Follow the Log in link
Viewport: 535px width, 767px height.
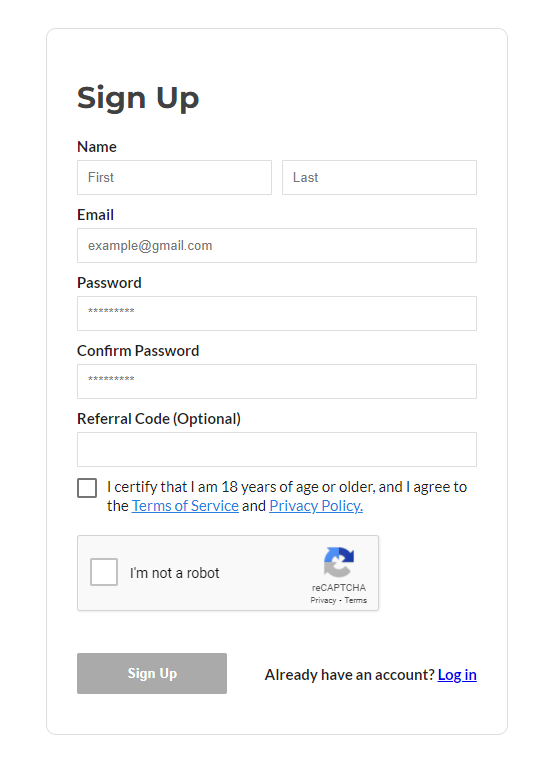[x=457, y=675]
